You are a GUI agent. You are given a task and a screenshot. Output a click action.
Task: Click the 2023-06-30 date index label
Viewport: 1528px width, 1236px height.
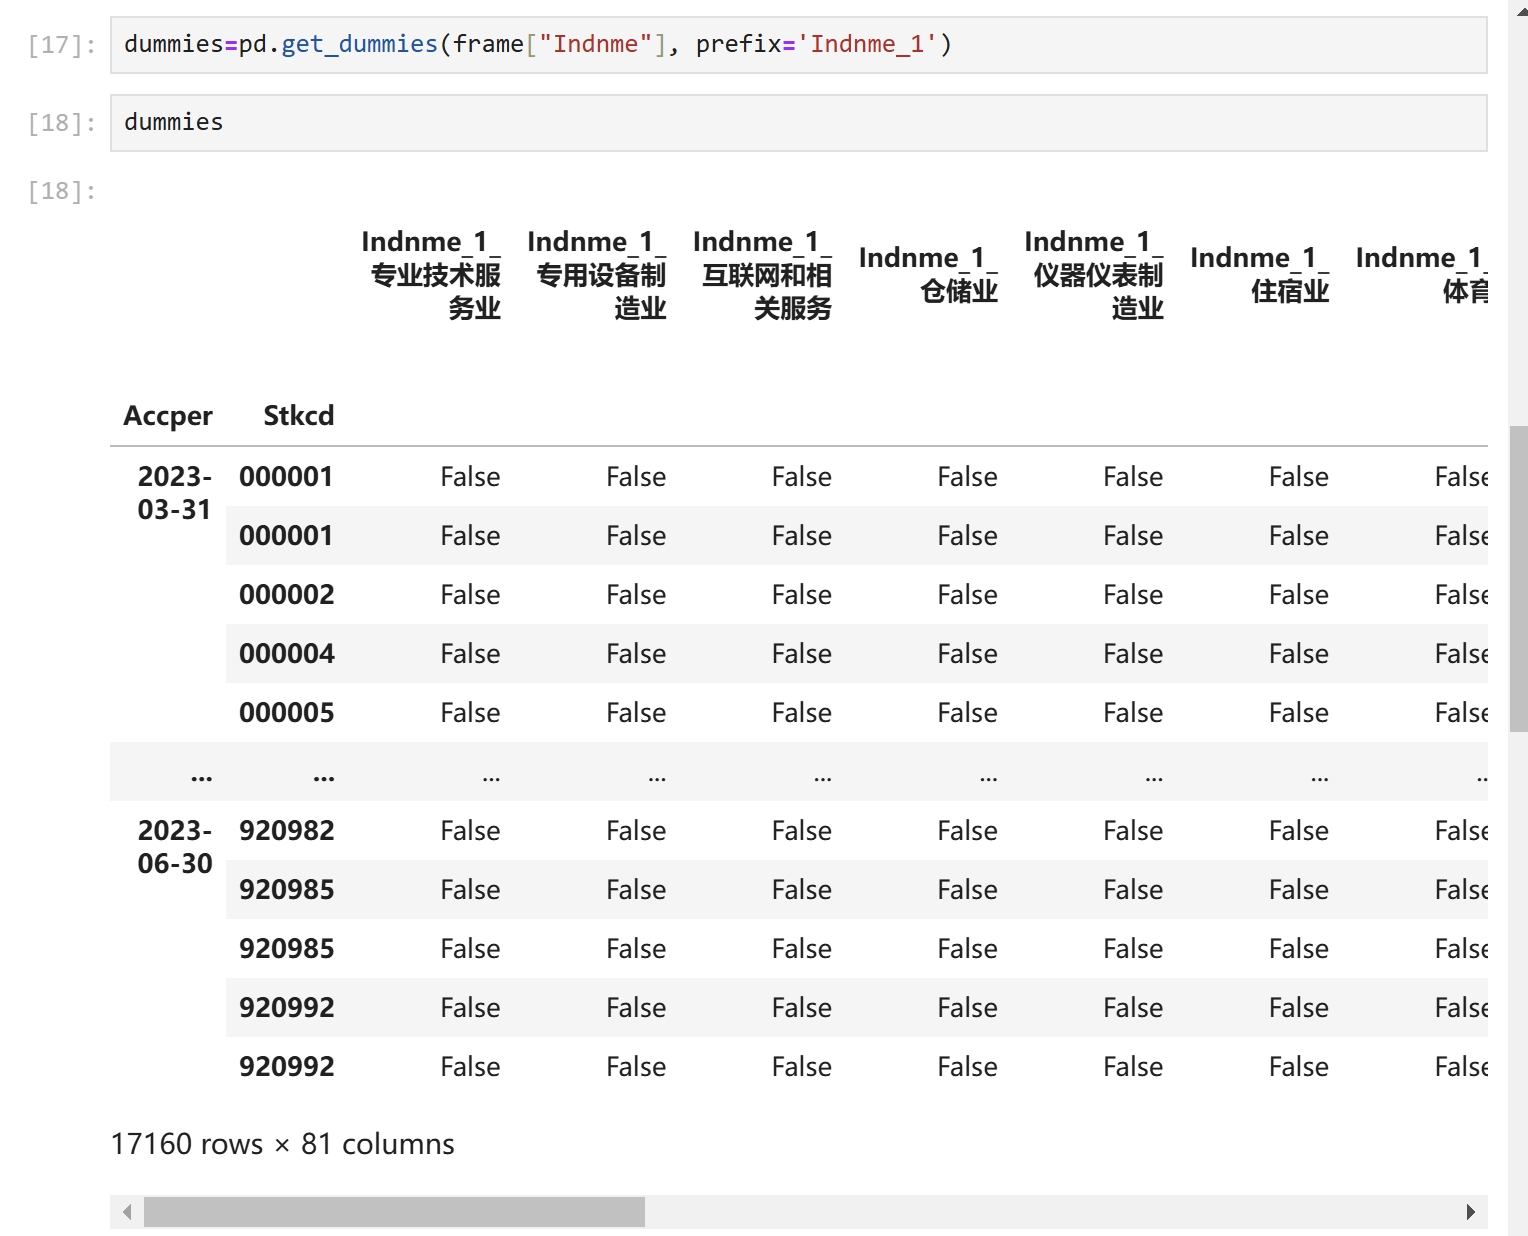point(175,847)
